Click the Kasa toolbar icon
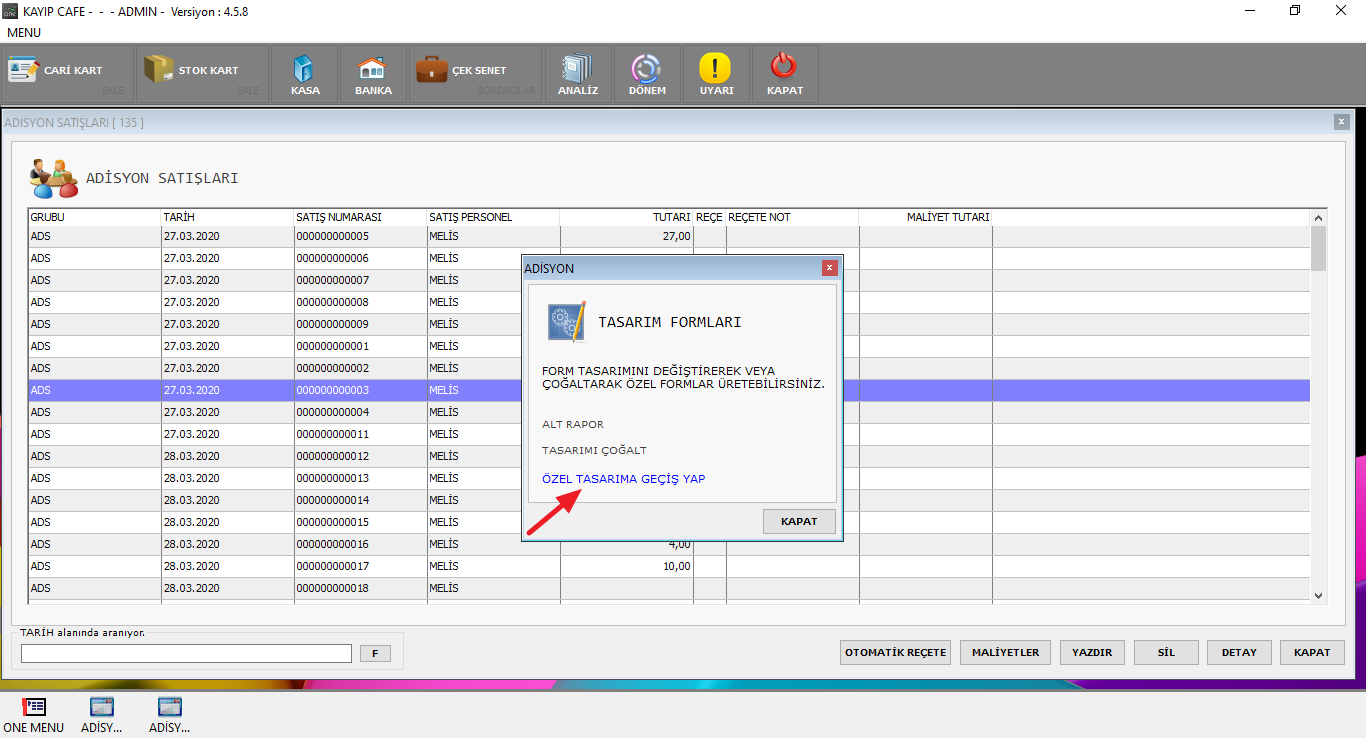The height and width of the screenshot is (738, 1366). click(x=305, y=70)
